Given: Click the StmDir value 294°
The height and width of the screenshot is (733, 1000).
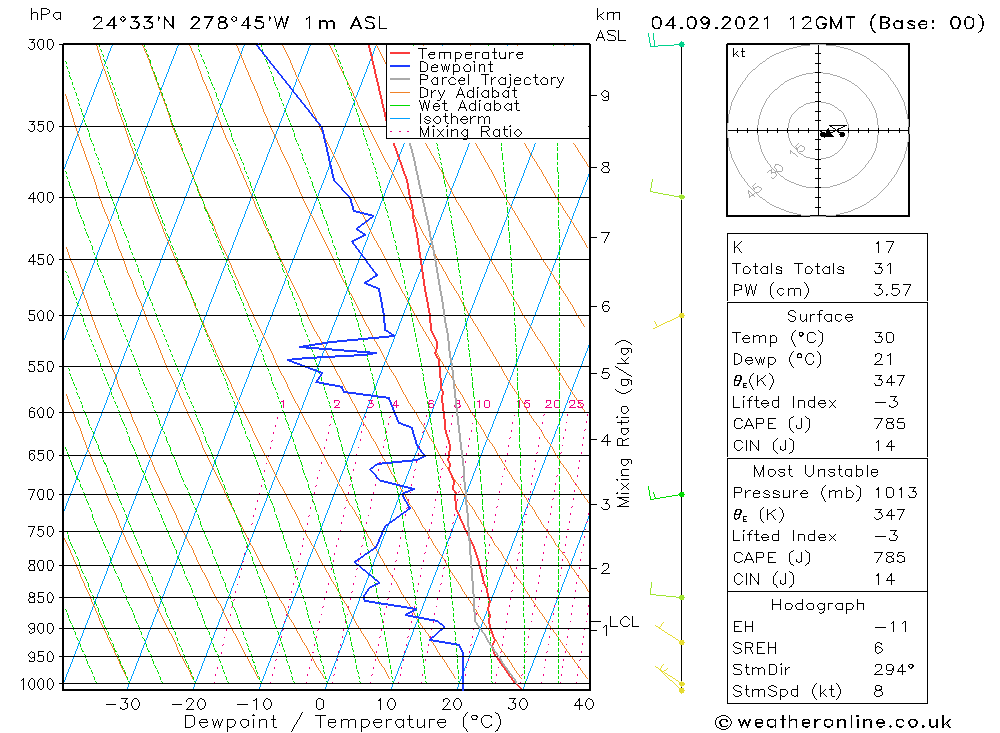Looking at the screenshot, I should point(893,670).
